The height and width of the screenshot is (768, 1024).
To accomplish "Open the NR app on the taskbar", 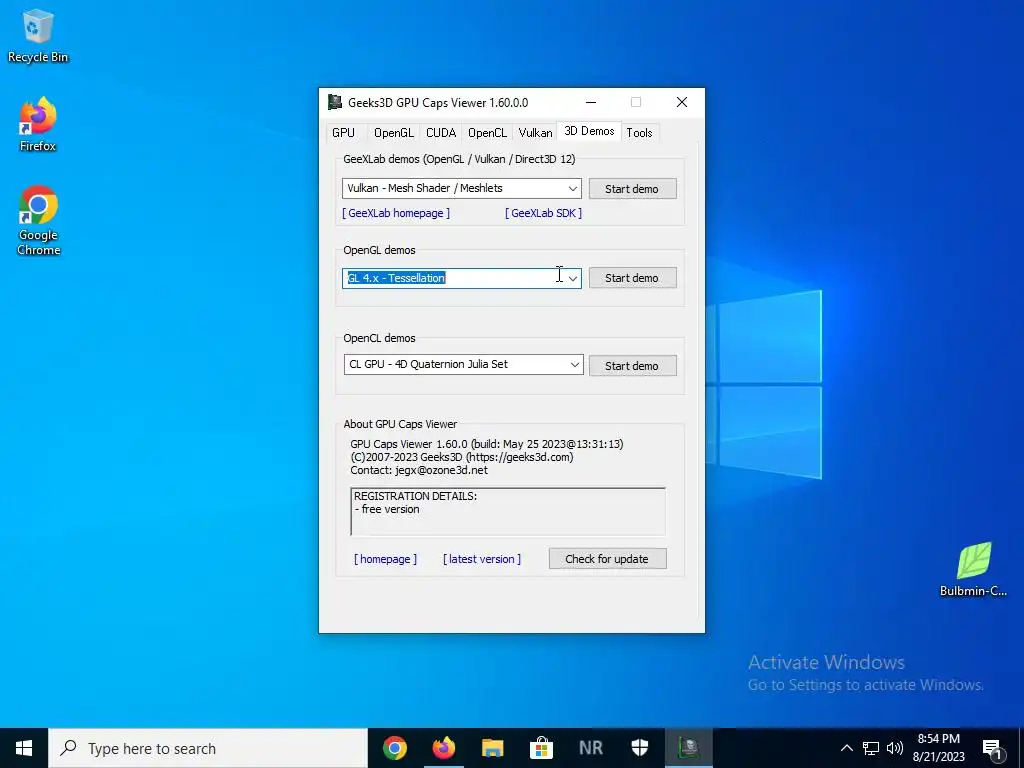I will coord(590,748).
